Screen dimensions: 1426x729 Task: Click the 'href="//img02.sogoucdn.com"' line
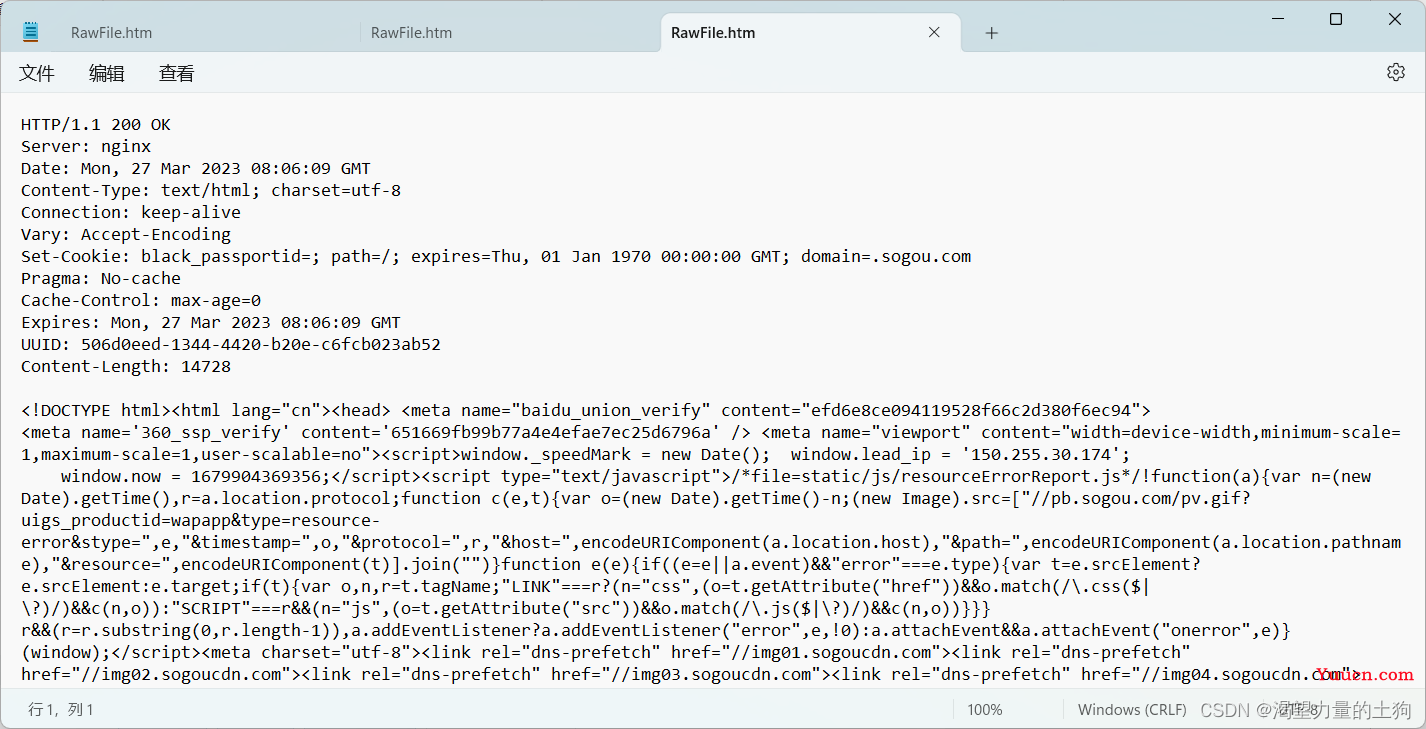691,675
